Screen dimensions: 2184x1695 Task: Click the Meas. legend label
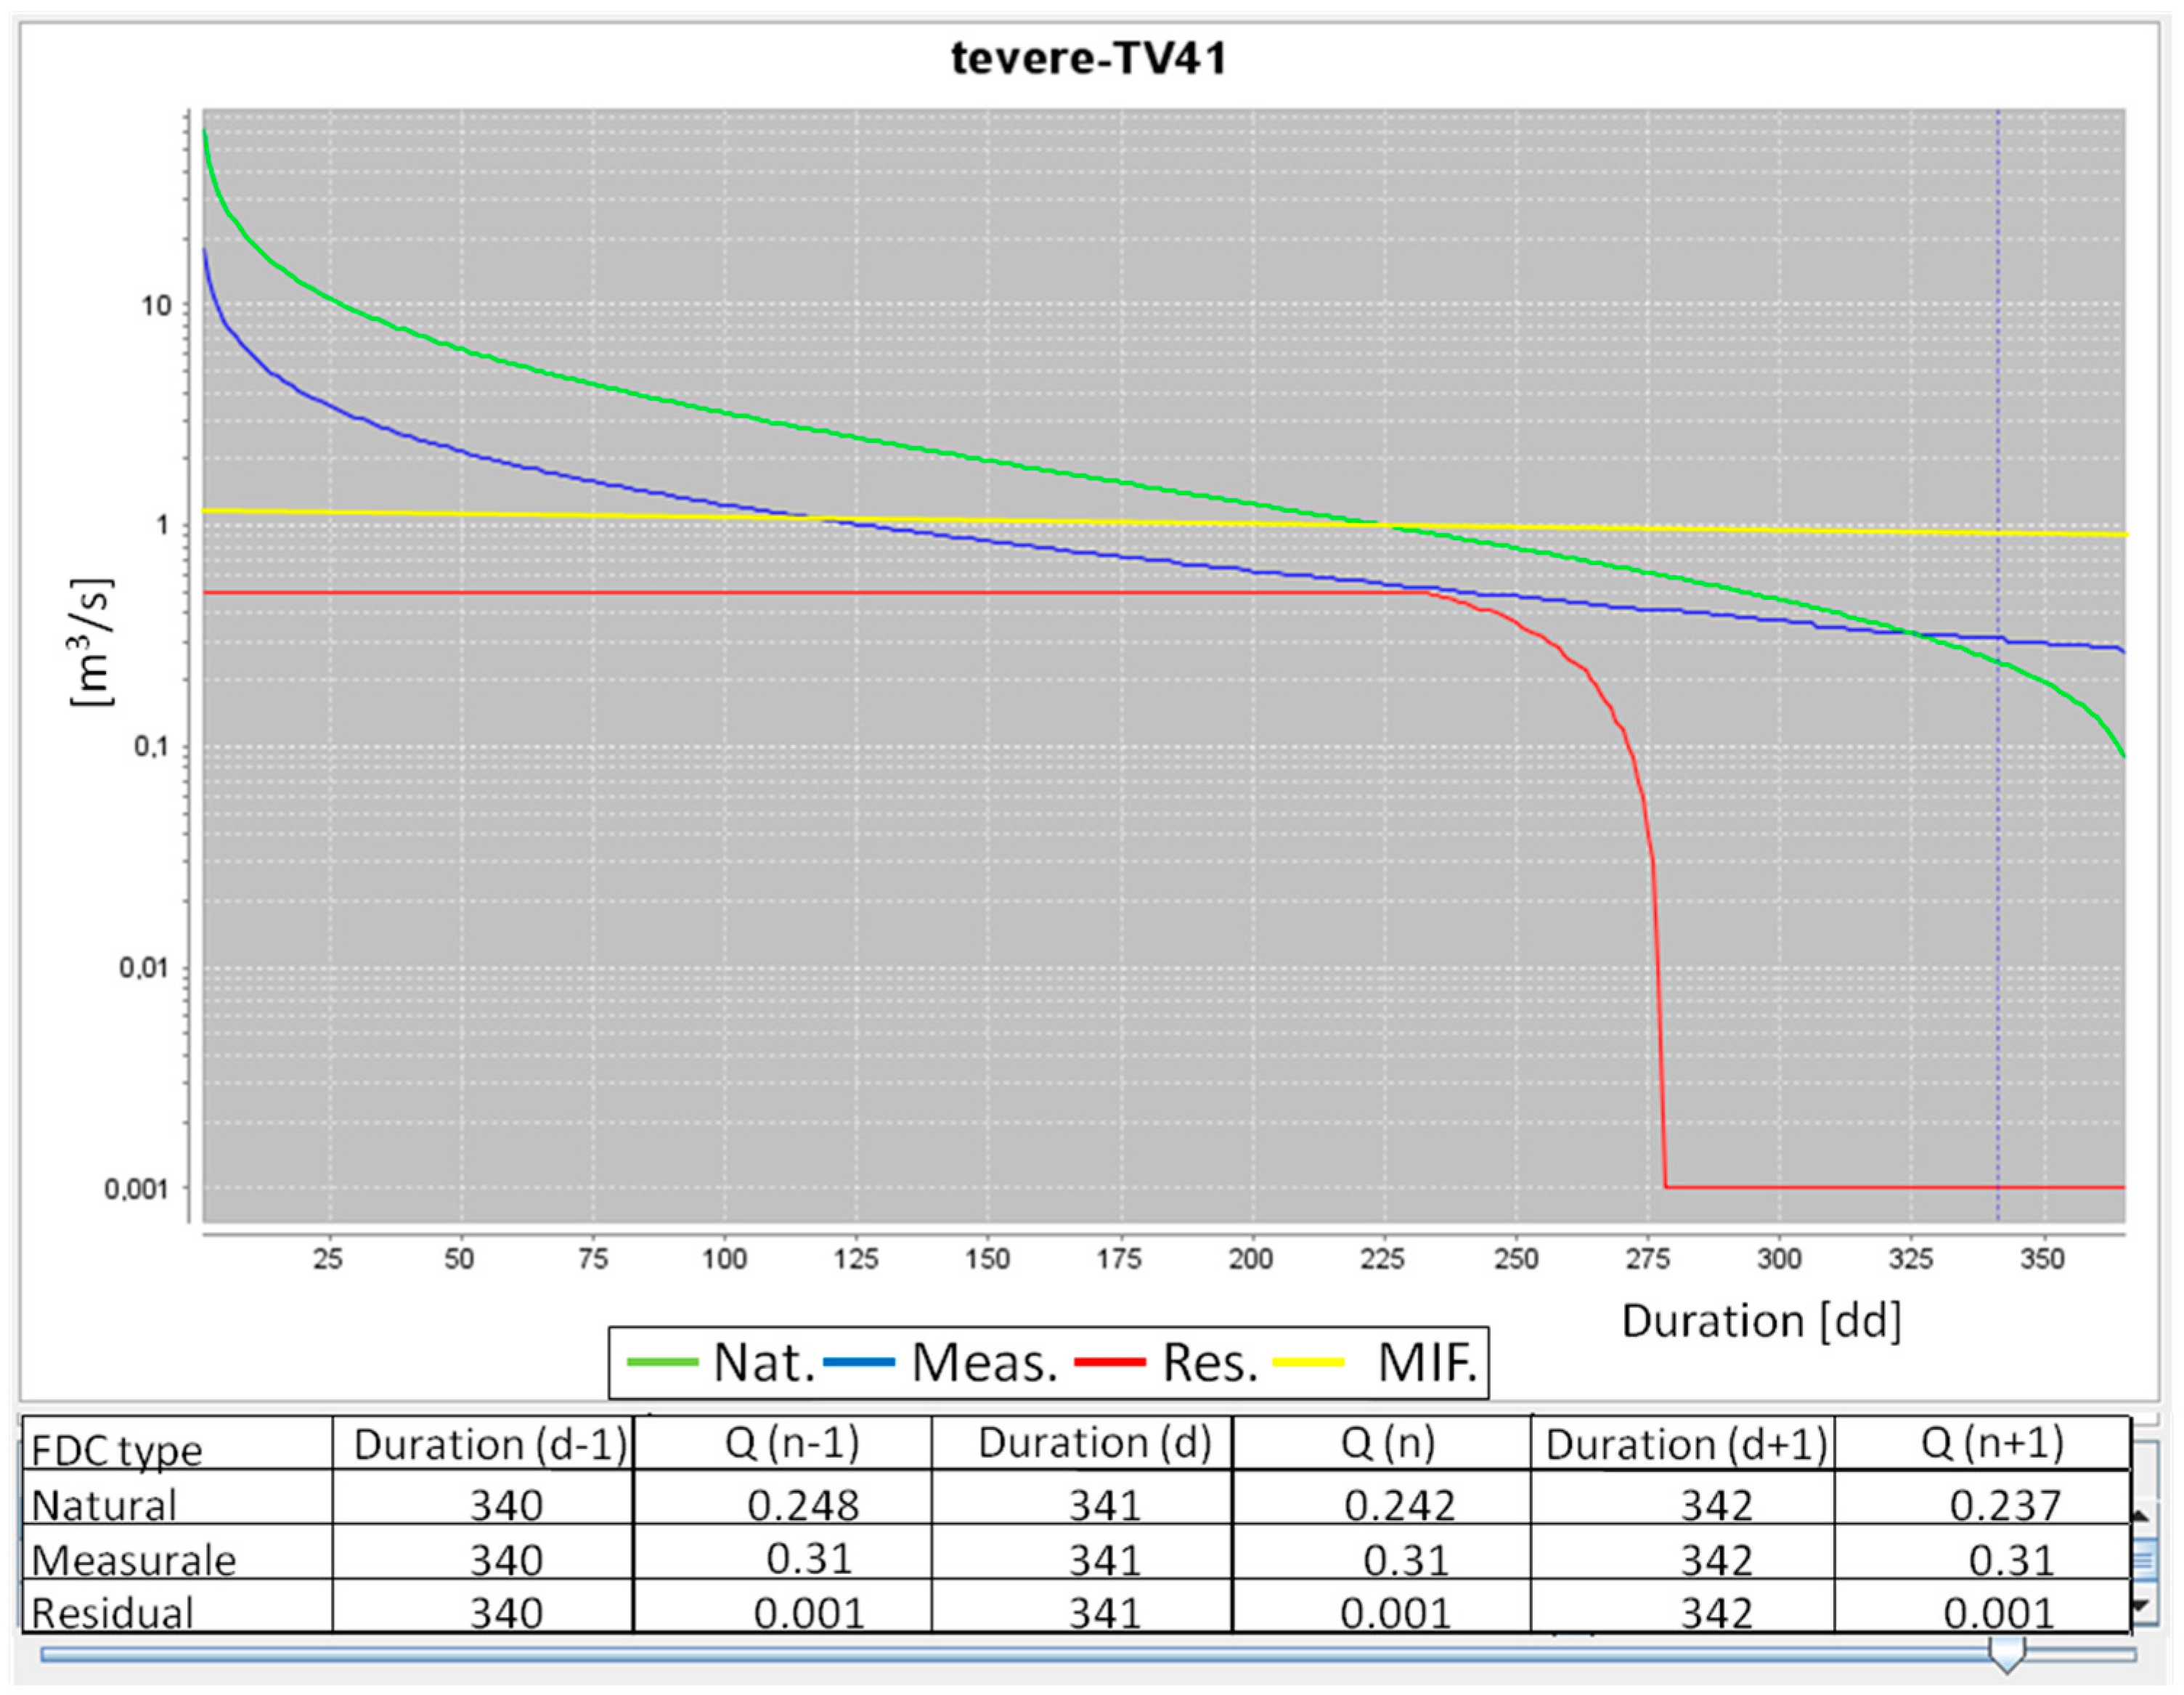(x=985, y=1362)
